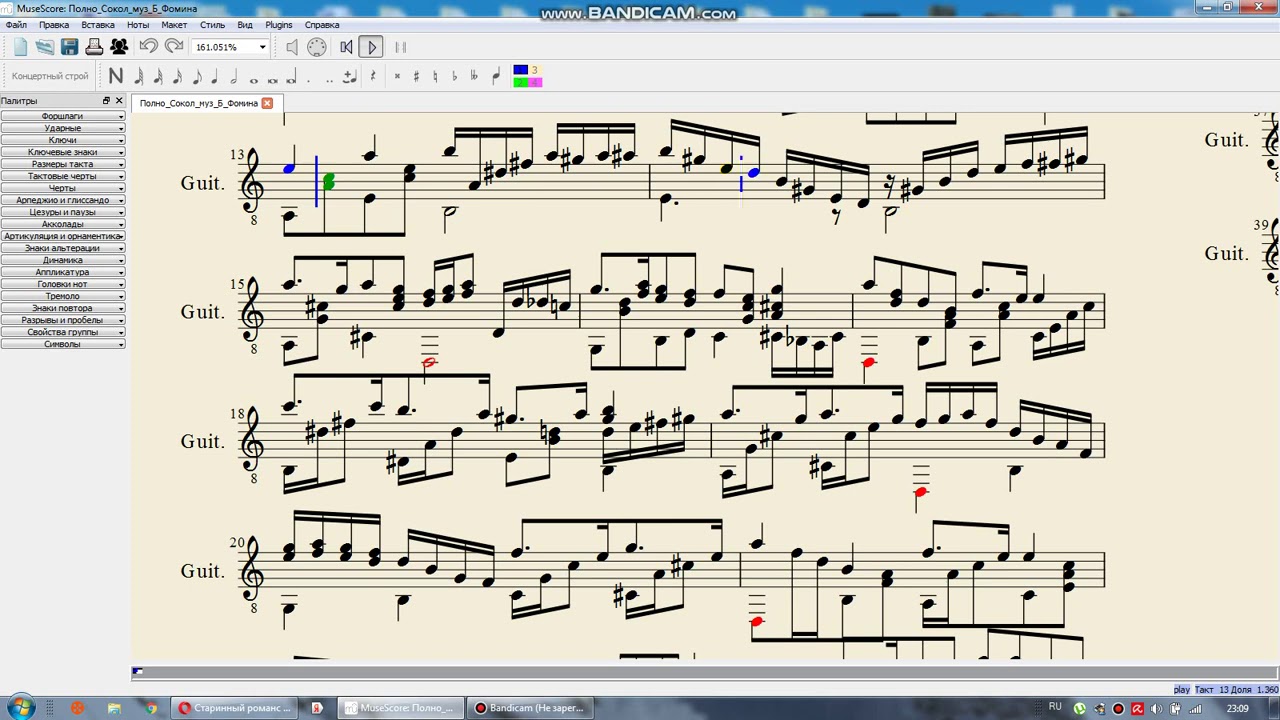
Task: Expand the Арпеджио и глиссандо palette
Action: [x=63, y=200]
